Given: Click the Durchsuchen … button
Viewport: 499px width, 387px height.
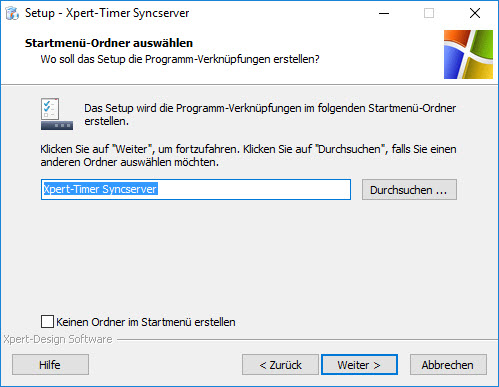Looking at the screenshot, I should pos(409,190).
